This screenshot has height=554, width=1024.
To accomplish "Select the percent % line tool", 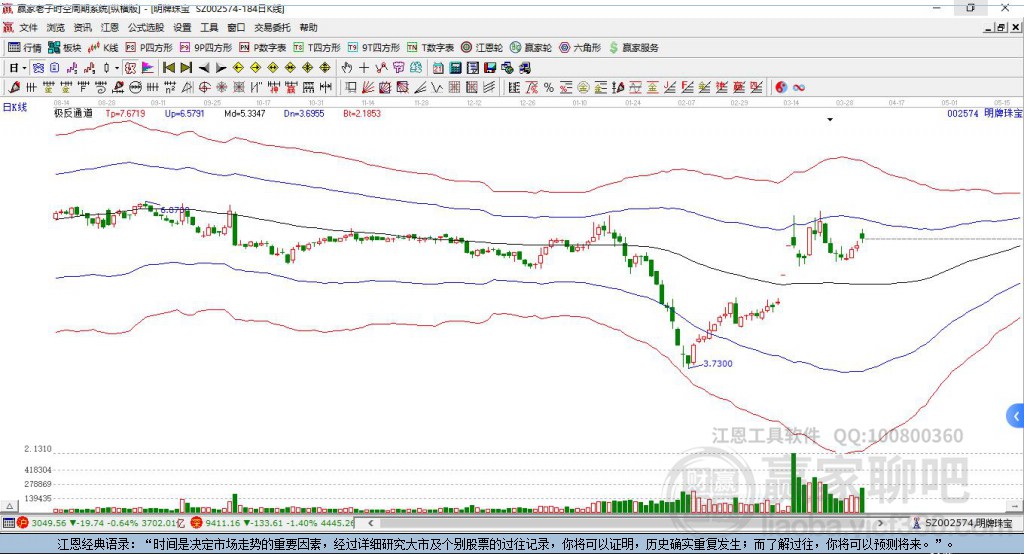I will point(549,88).
